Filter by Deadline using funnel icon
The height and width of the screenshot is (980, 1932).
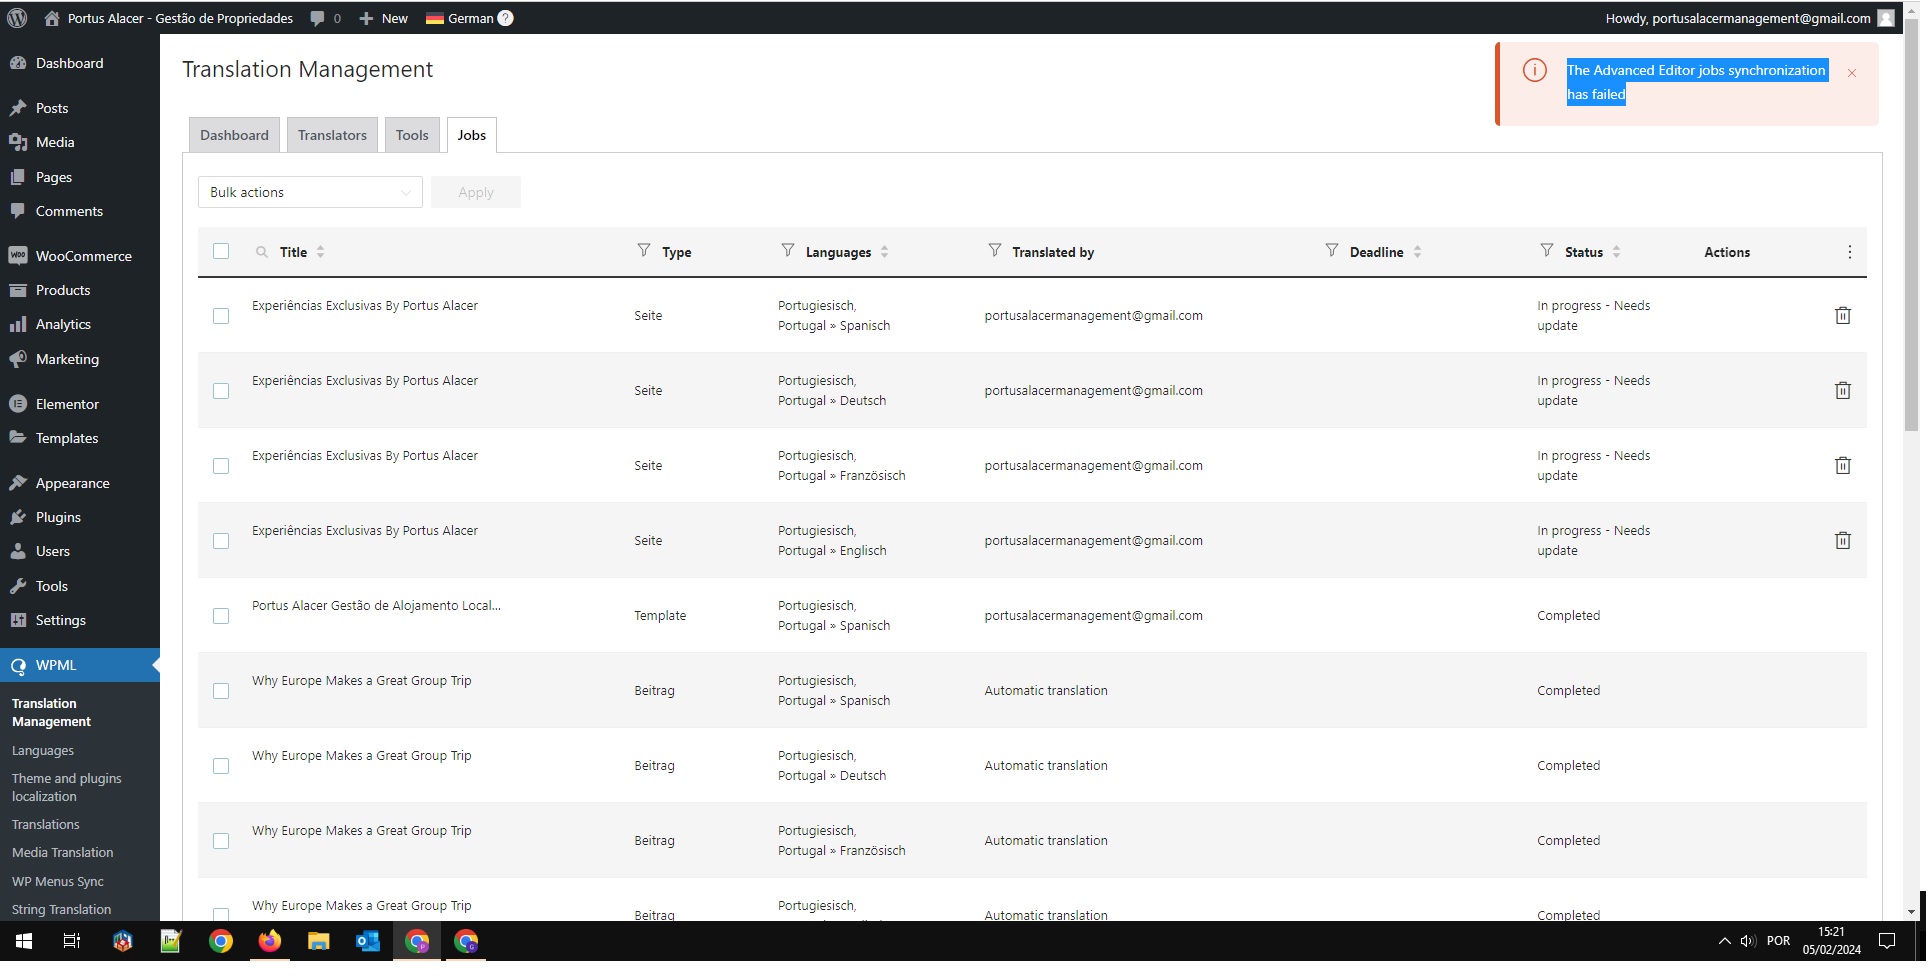1332,250
